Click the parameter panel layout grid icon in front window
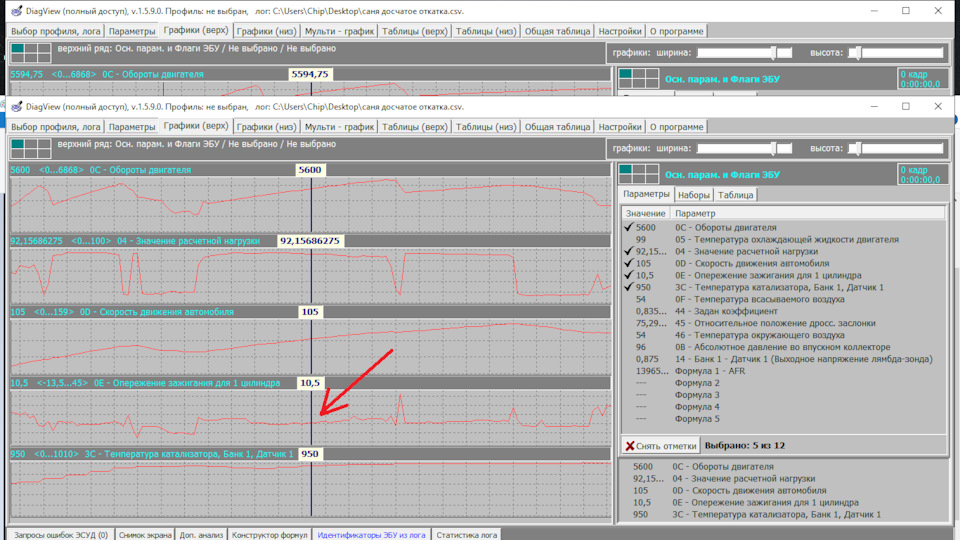Screen dimensions: 960x540 pyautogui.click(x=639, y=174)
